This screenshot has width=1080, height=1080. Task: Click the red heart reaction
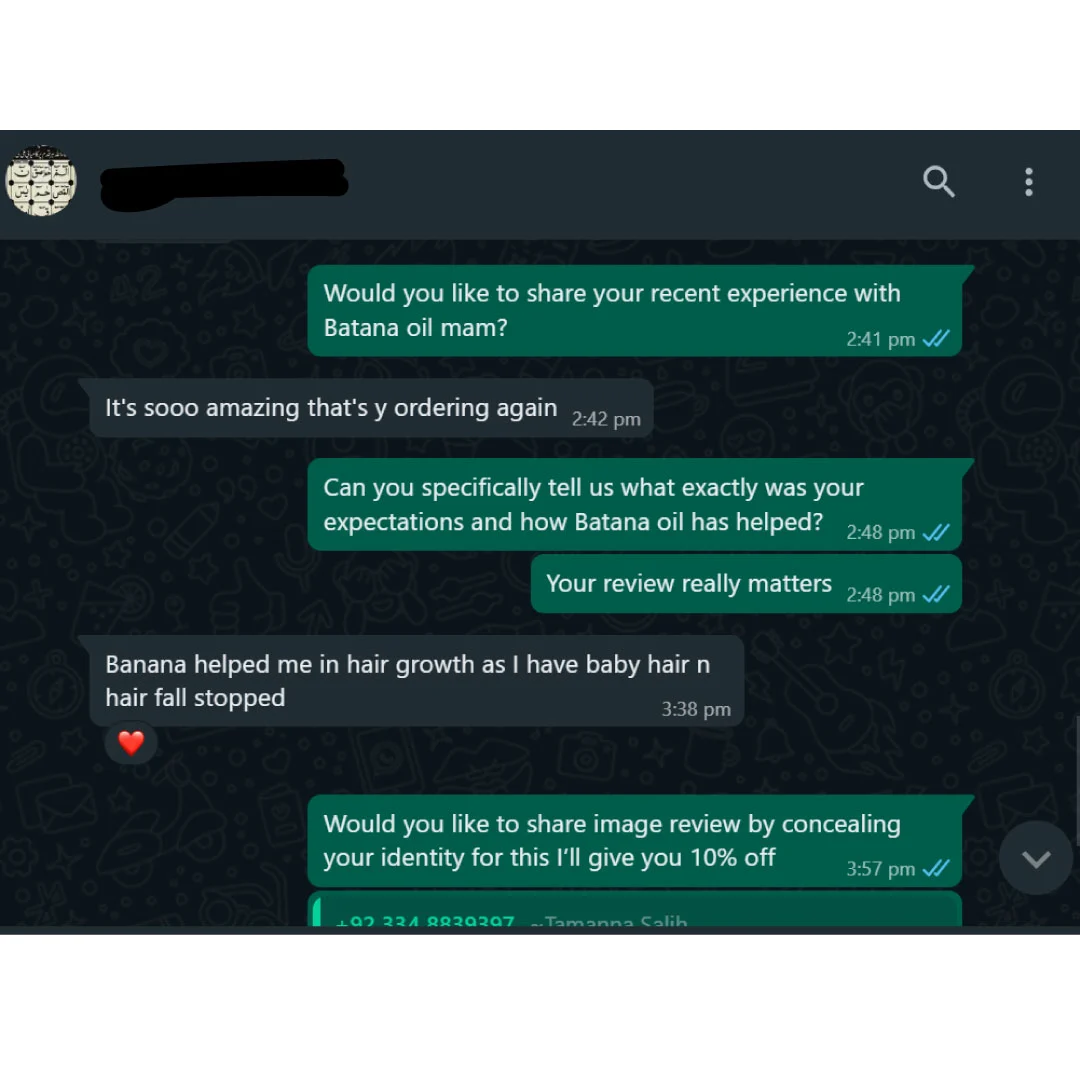pos(131,742)
